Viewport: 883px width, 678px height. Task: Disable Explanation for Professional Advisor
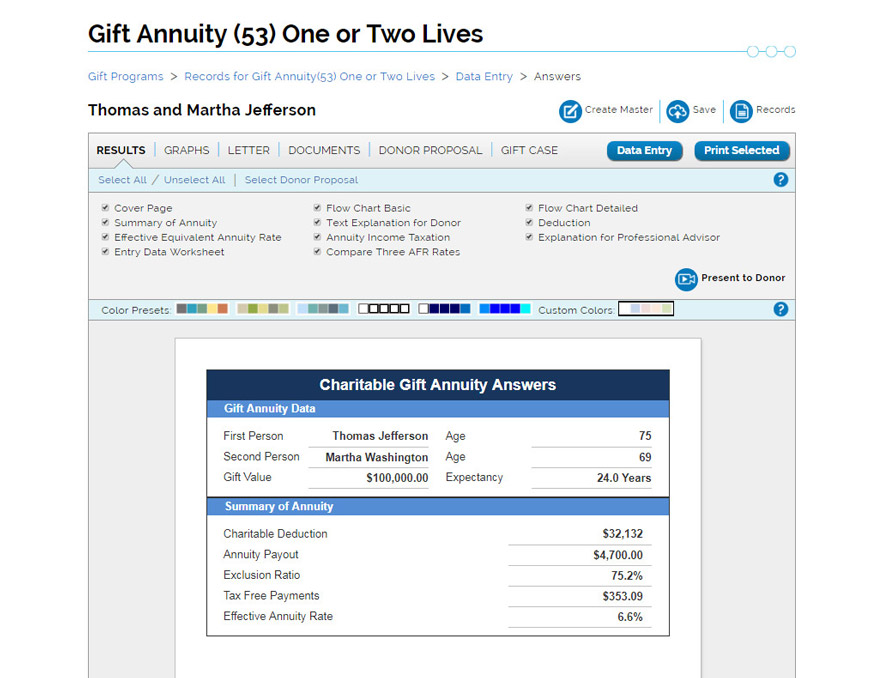(529, 237)
